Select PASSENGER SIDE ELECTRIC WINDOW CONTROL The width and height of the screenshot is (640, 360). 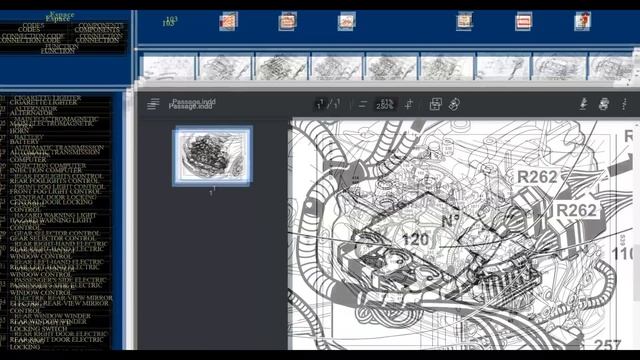click(x=57, y=286)
